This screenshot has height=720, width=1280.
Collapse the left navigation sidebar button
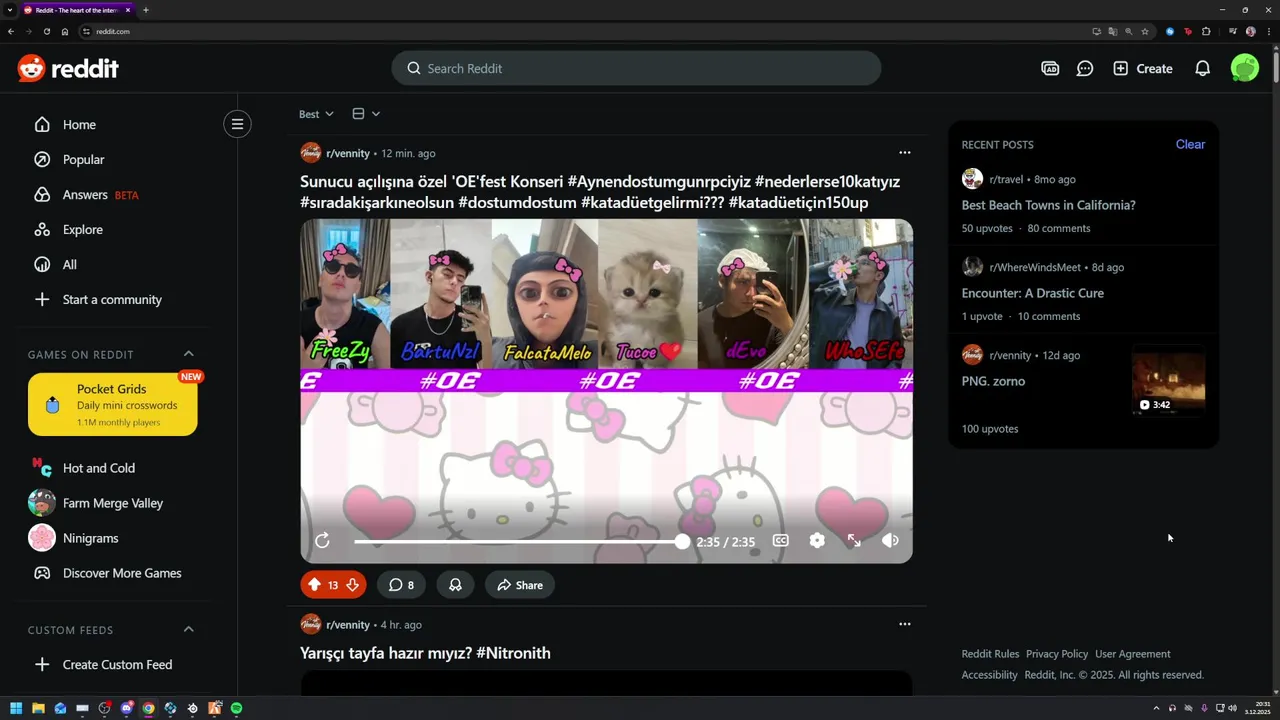pyautogui.click(x=237, y=124)
